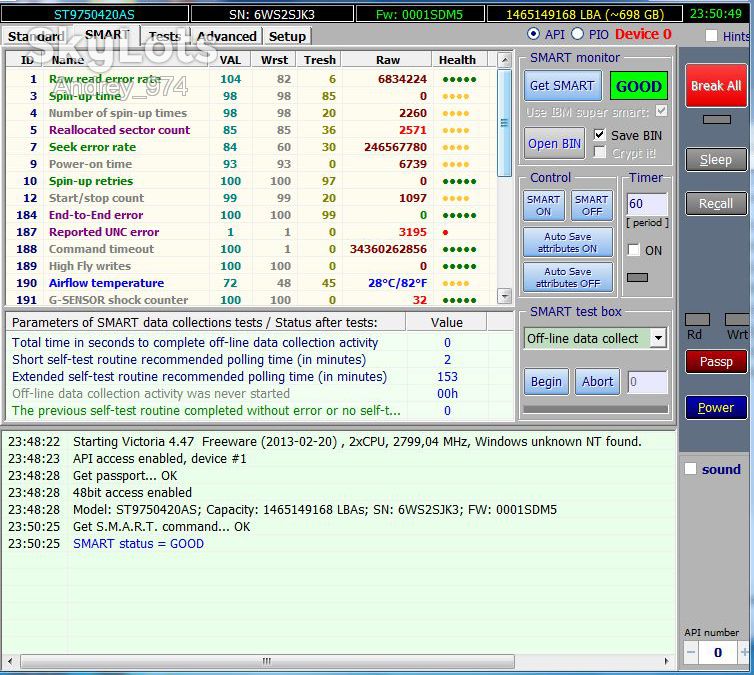Click the indicator below Break All
Image resolution: width=754 pixels, height=675 pixels.
[716, 119]
